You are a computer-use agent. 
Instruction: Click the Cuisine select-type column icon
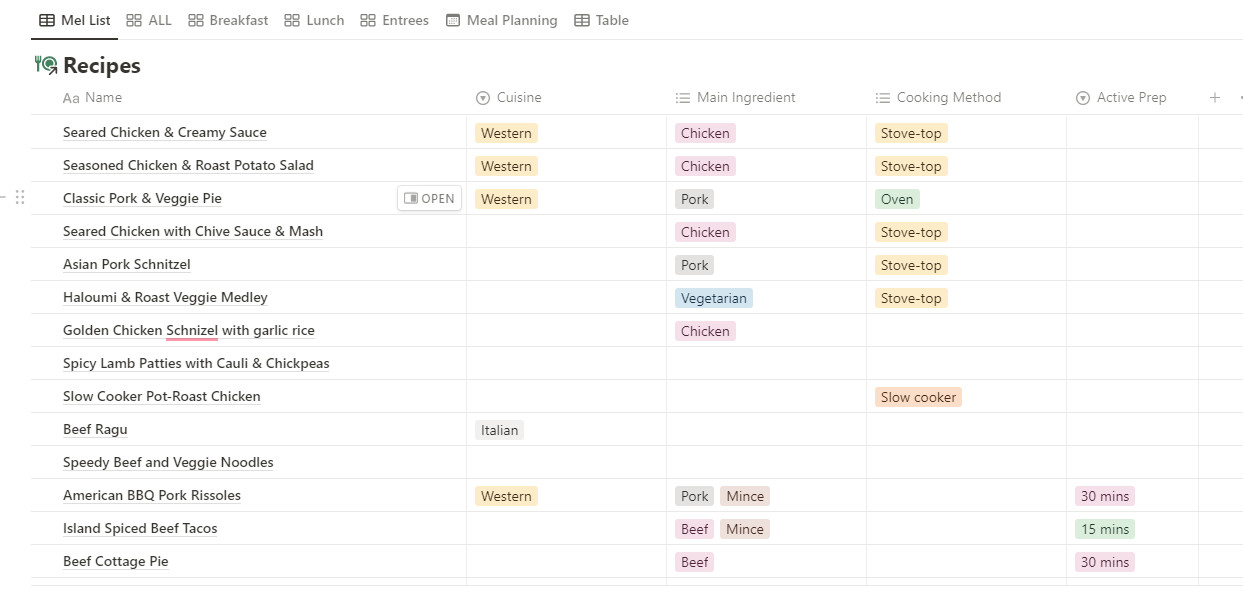[x=483, y=98]
